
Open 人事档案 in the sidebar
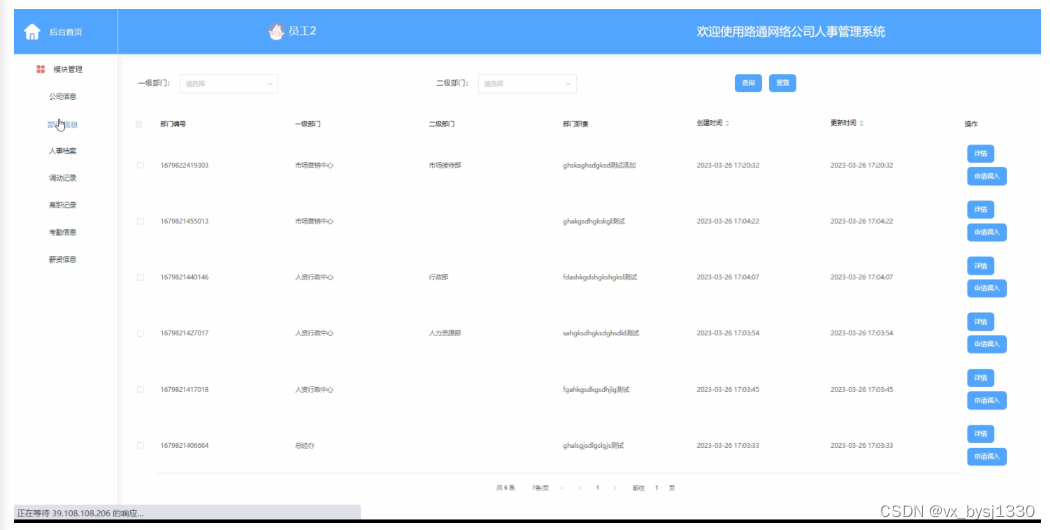tap(62, 151)
